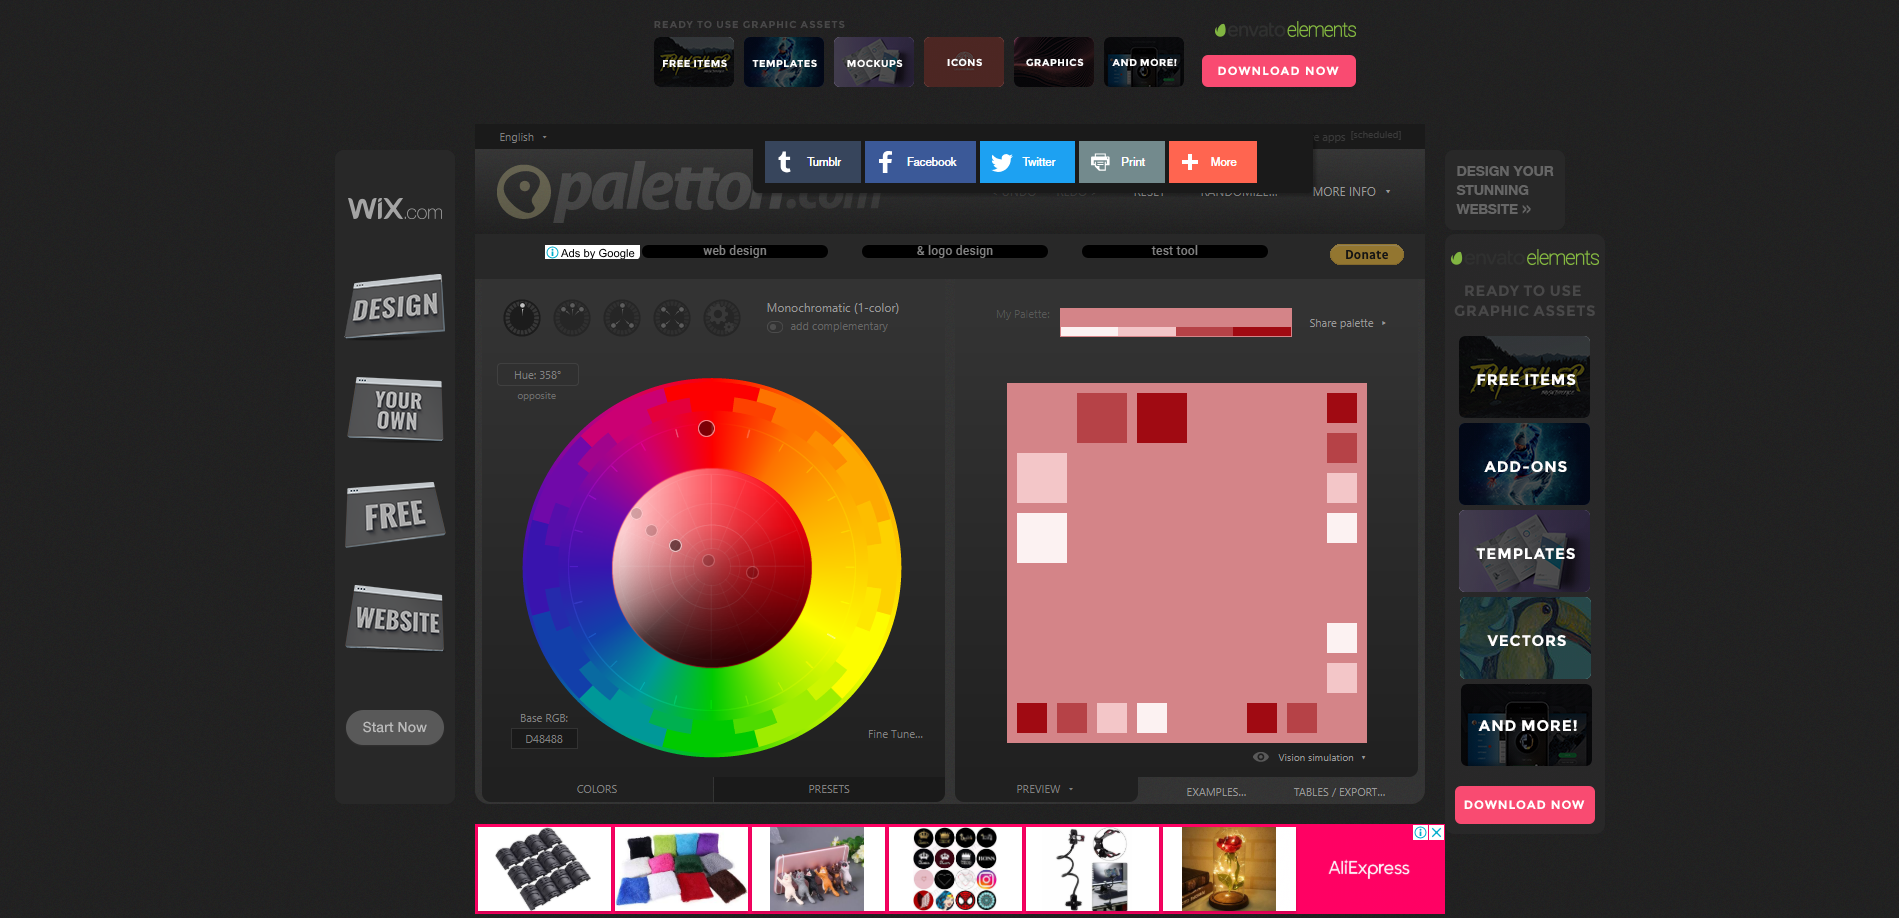The height and width of the screenshot is (918, 1899).
Task: Open the TABLES / EXPORT tab
Action: (1339, 792)
